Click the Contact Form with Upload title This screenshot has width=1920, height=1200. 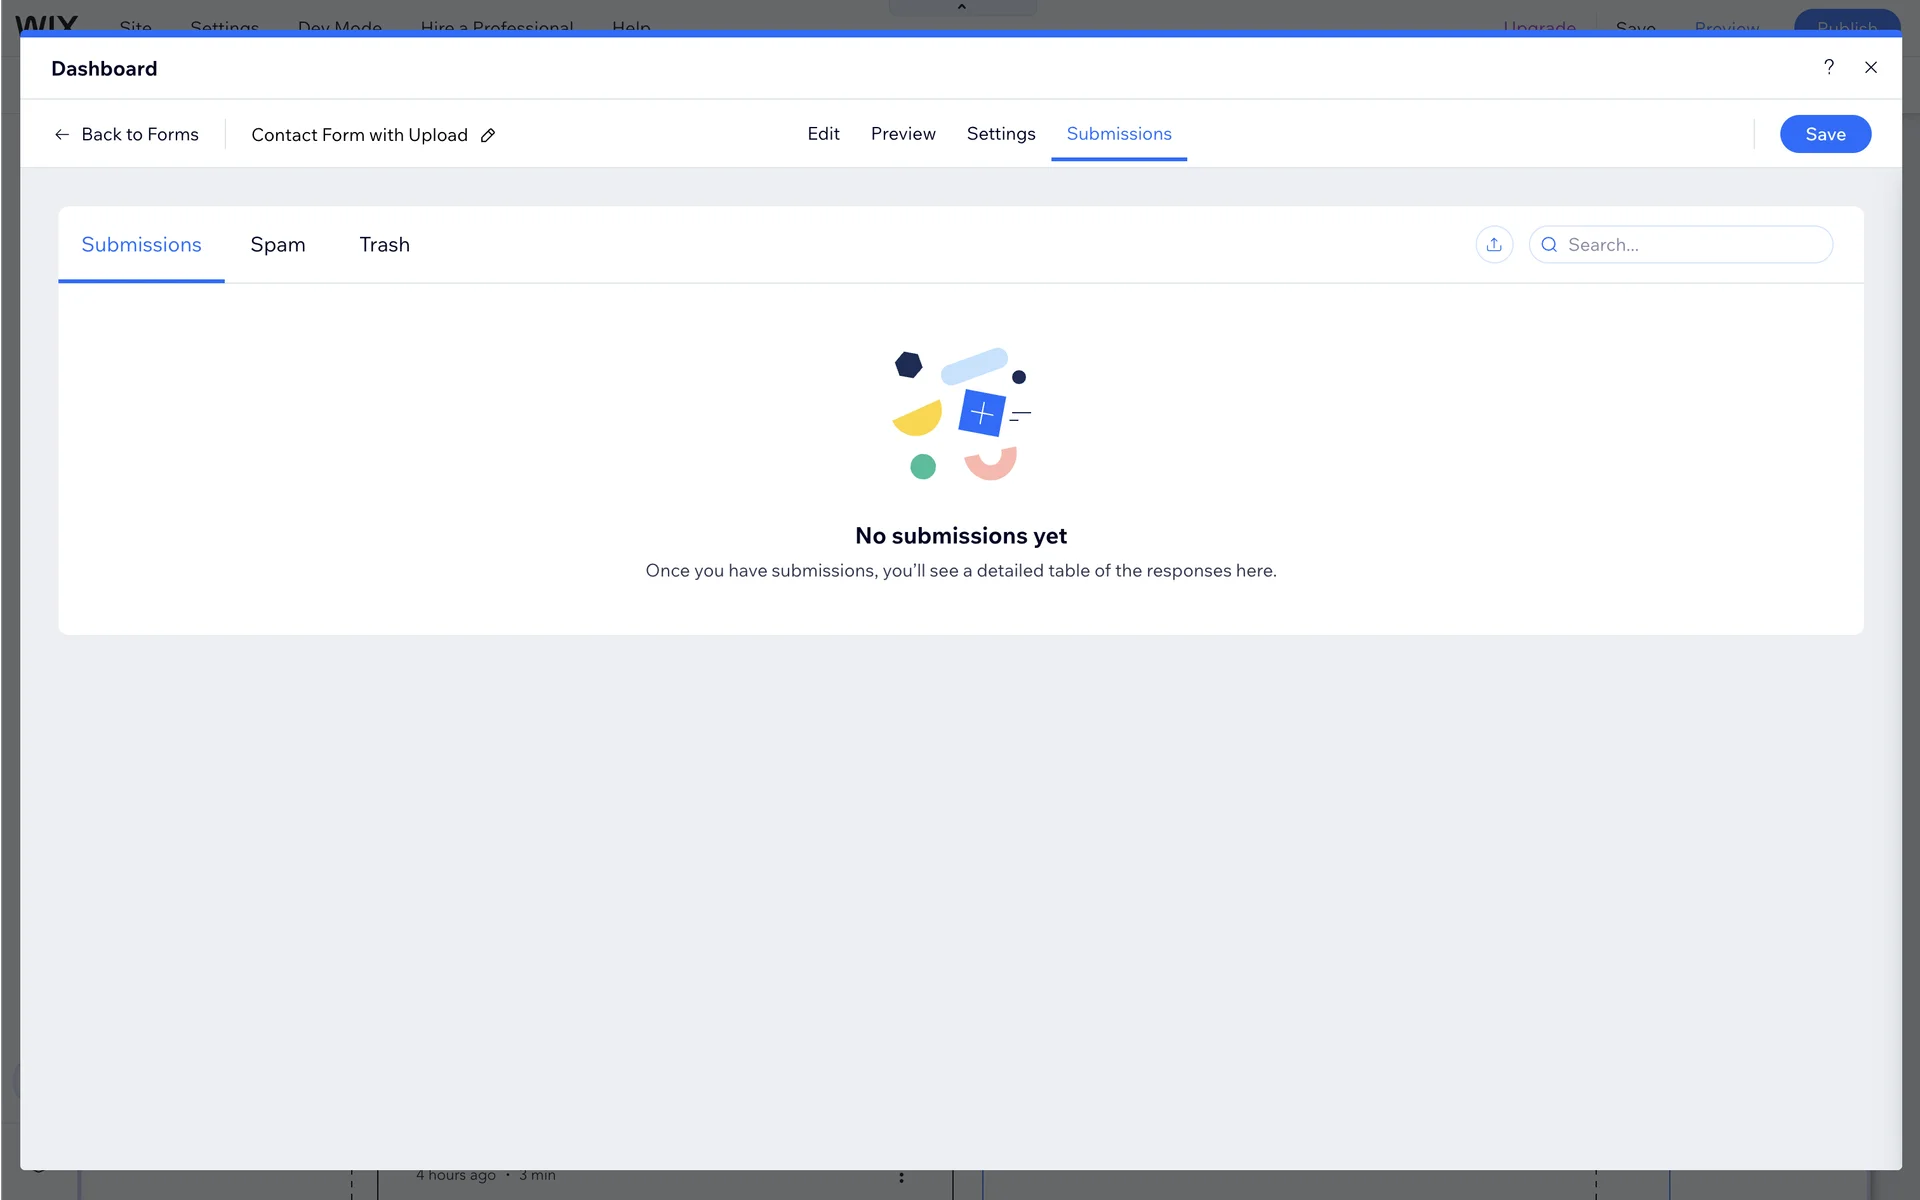pos(359,135)
